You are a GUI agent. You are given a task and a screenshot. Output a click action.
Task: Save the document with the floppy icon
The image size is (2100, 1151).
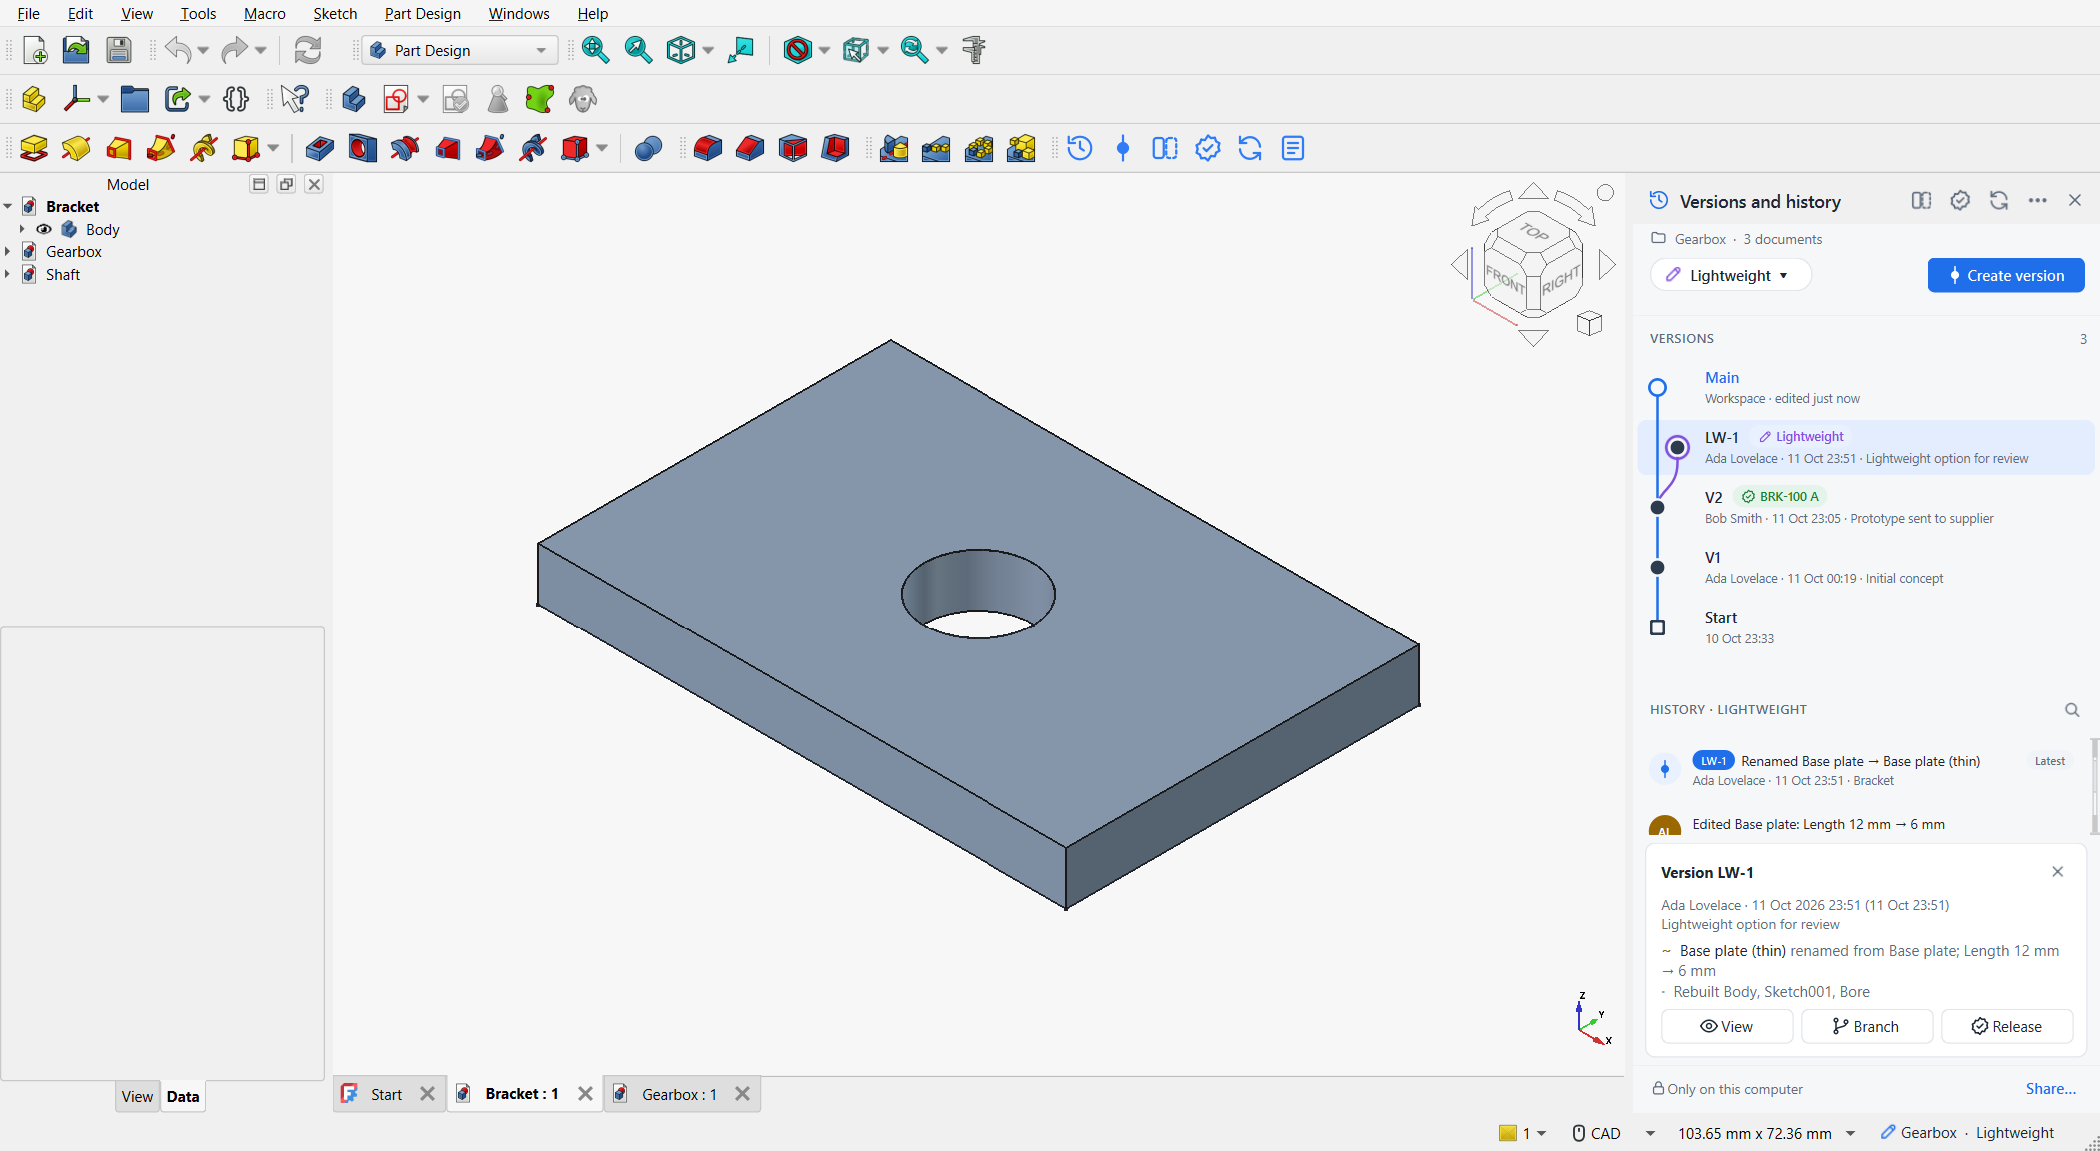click(119, 50)
